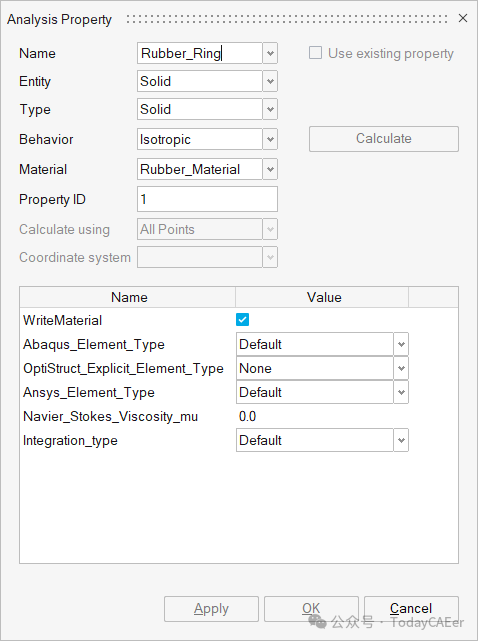
Task: Select the Ansys_Element_Type row label
Action: click(89, 393)
